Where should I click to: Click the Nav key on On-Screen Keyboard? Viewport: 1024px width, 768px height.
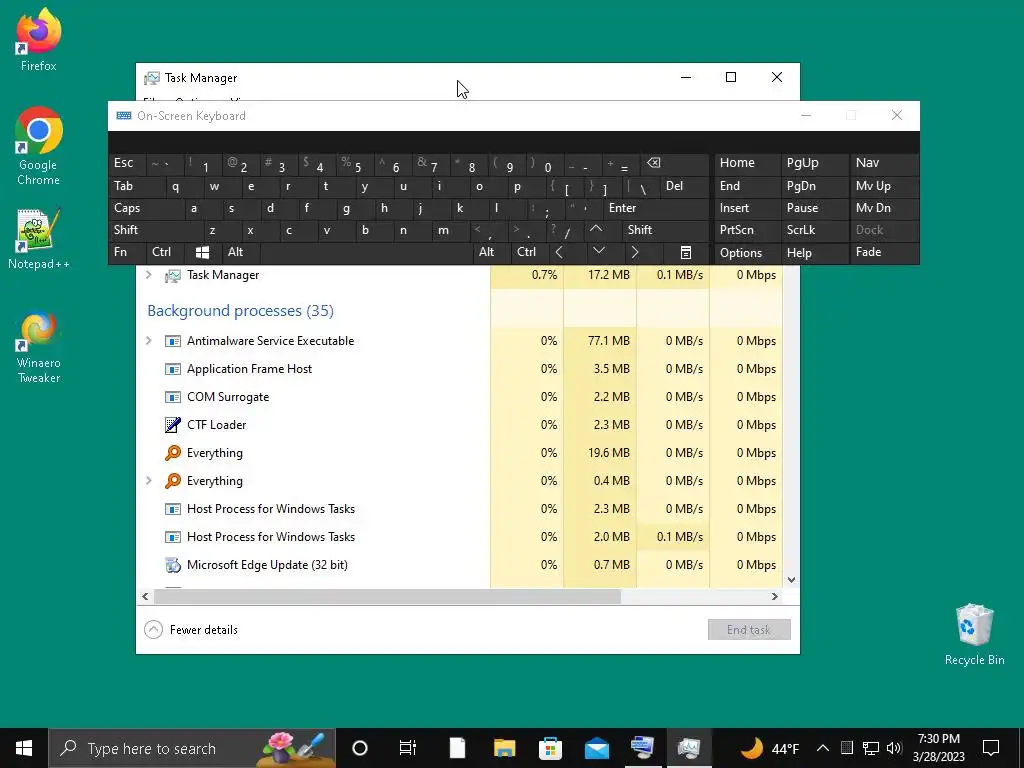pyautogui.click(x=884, y=163)
